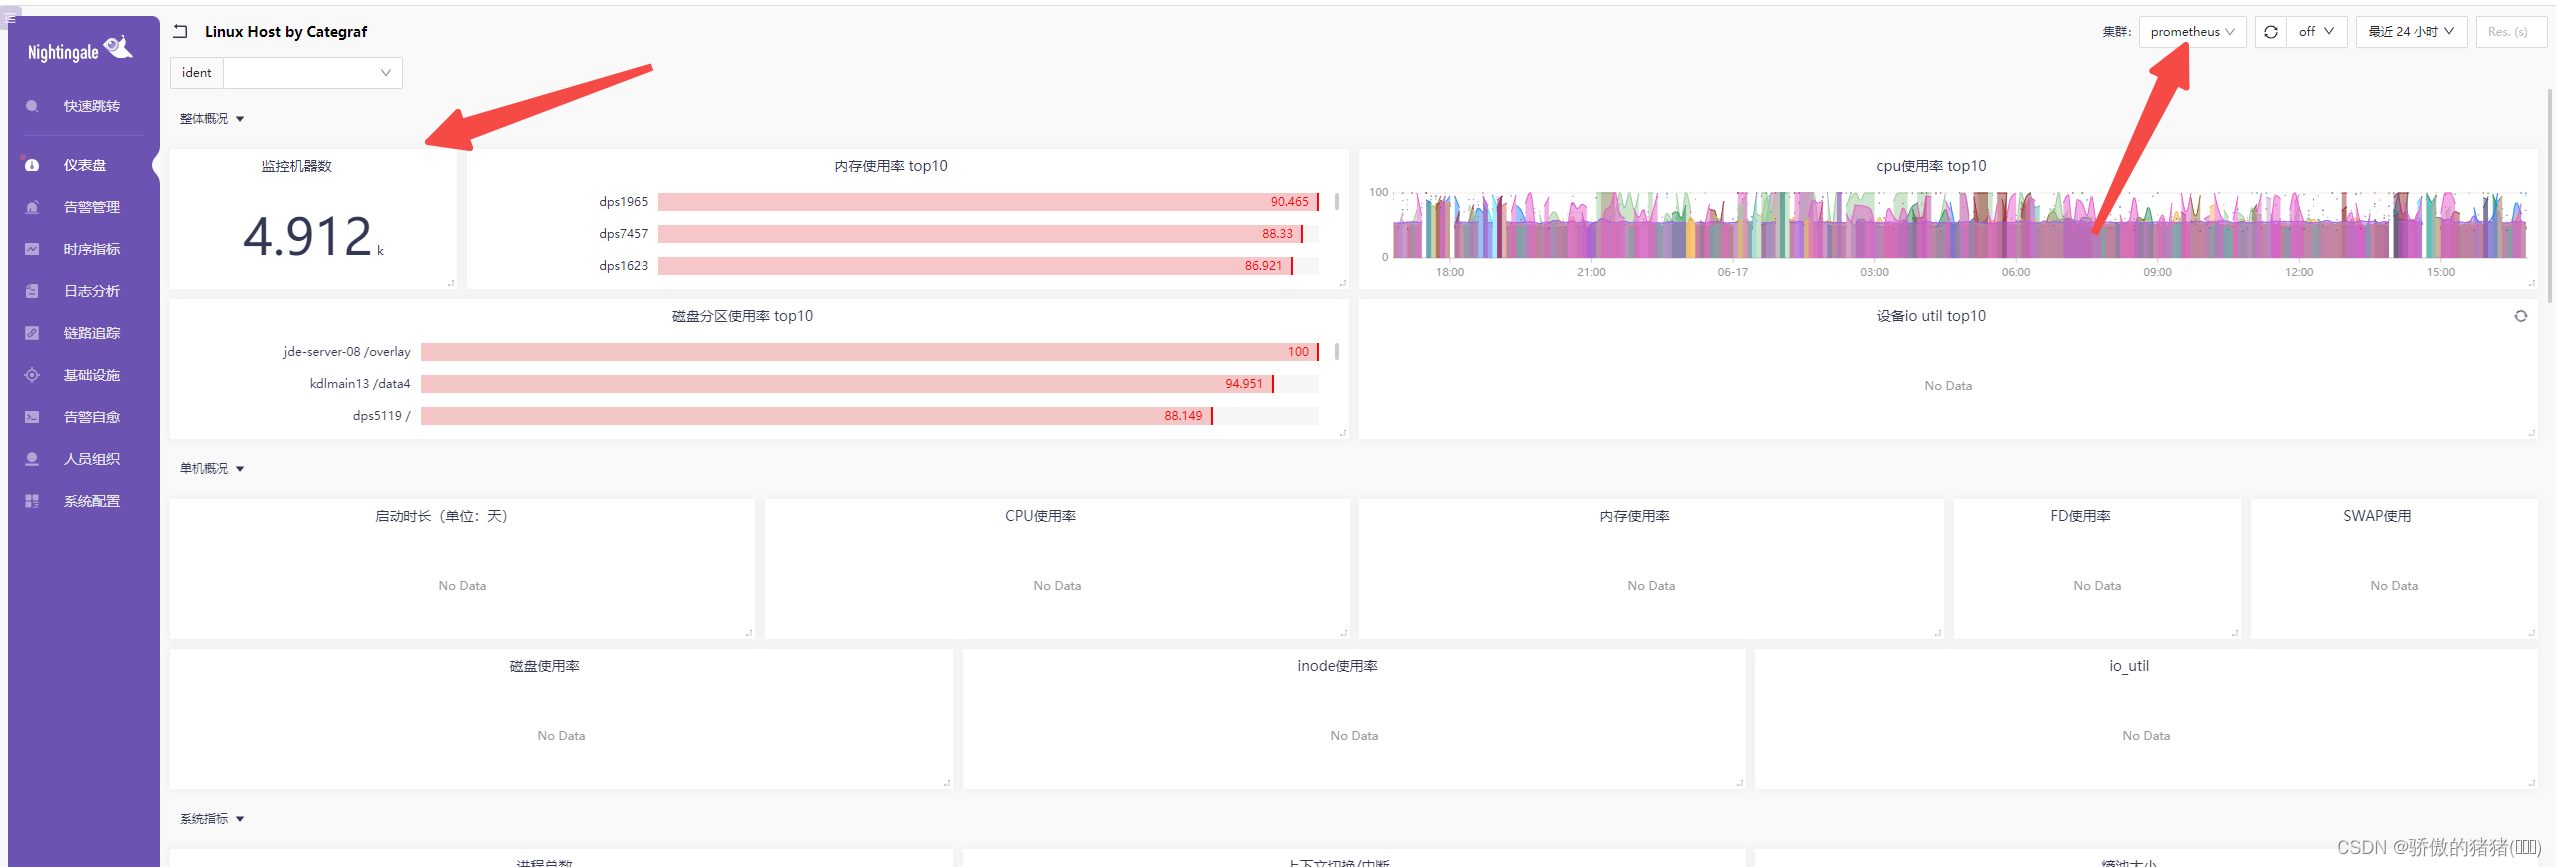Click the disk partition top10 panel scrollbar
The height and width of the screenshot is (867, 2556).
click(1337, 352)
